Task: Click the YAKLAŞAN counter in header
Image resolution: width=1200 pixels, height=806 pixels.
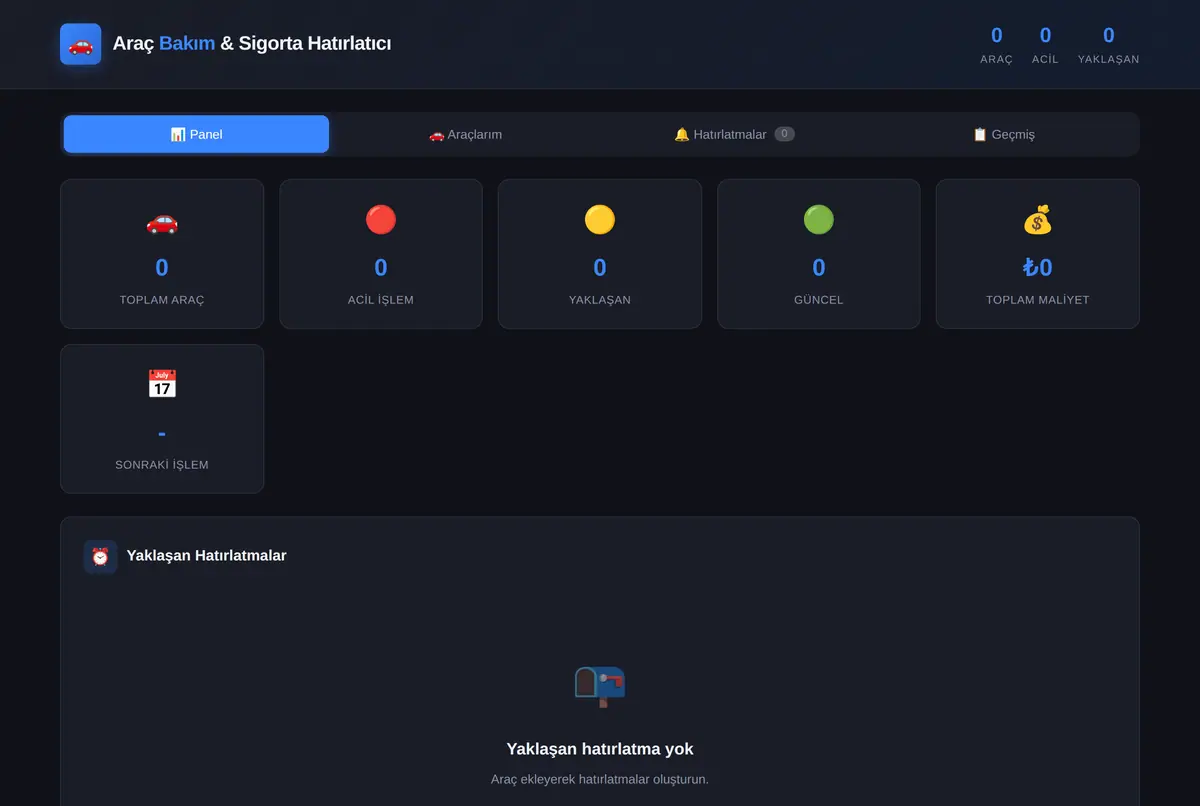Action: click(1108, 45)
